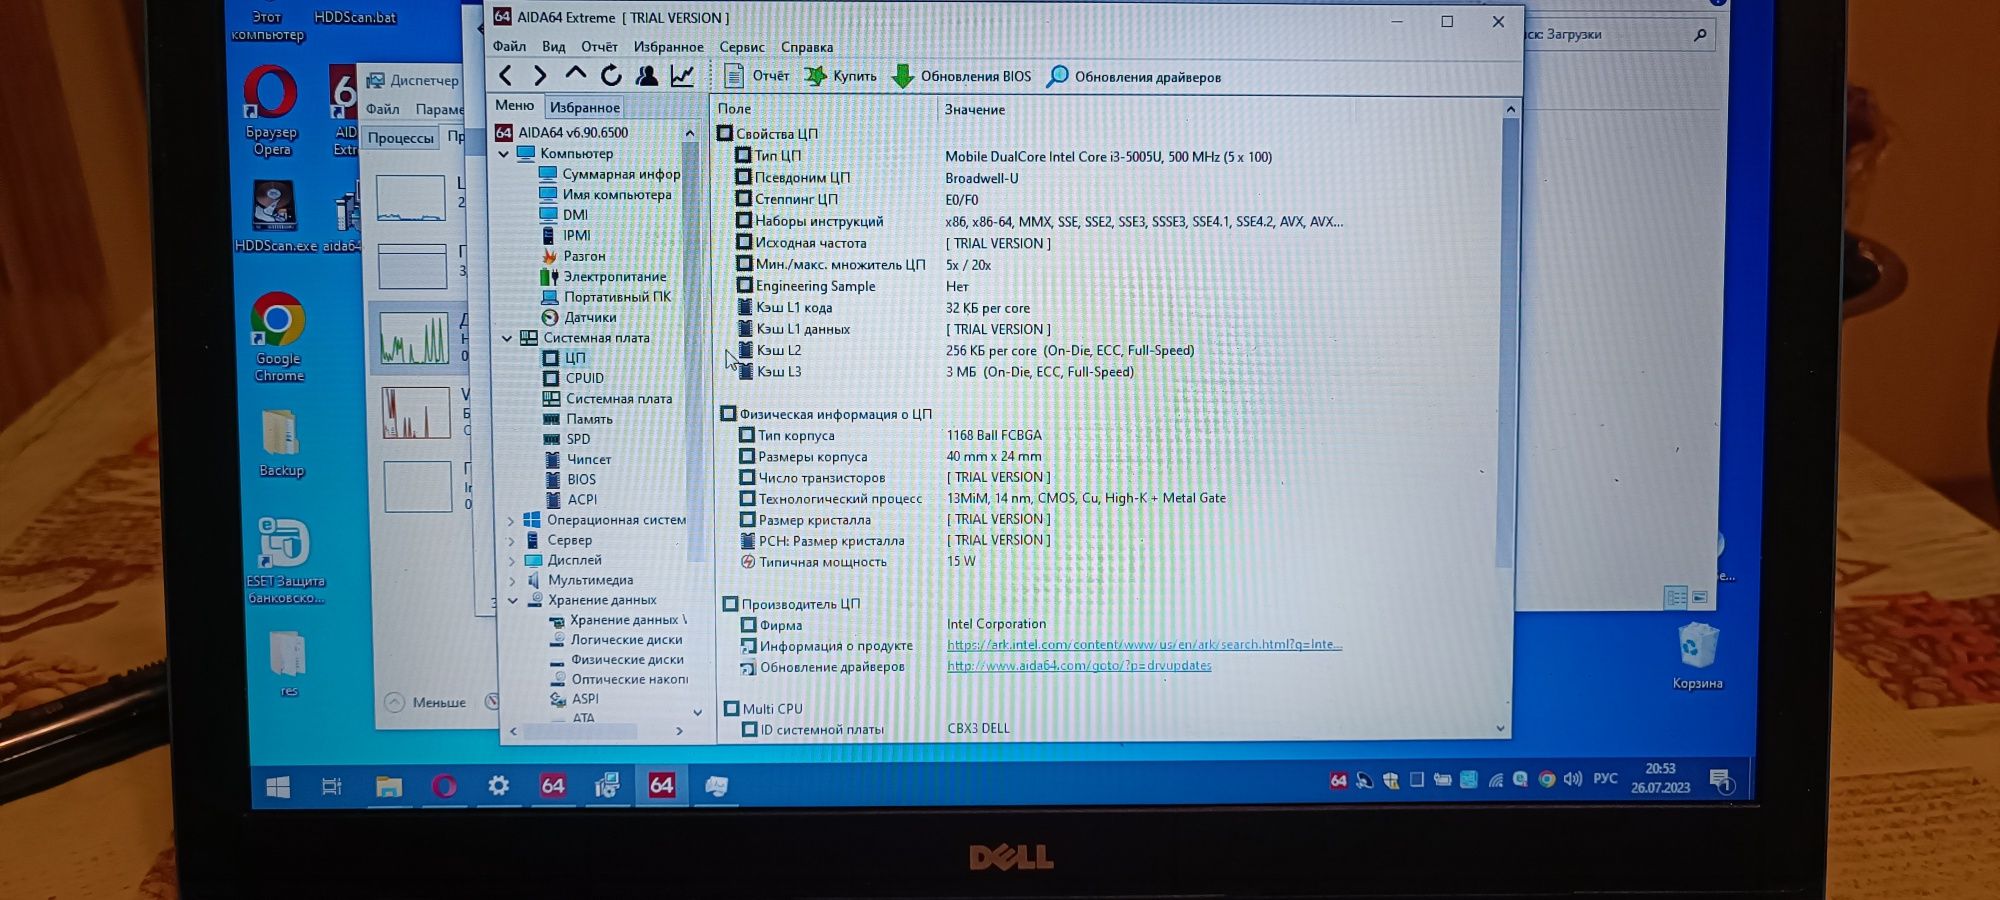2000x900 pixels.
Task: Open Settings gear in the taskbar
Action: pos(498,786)
